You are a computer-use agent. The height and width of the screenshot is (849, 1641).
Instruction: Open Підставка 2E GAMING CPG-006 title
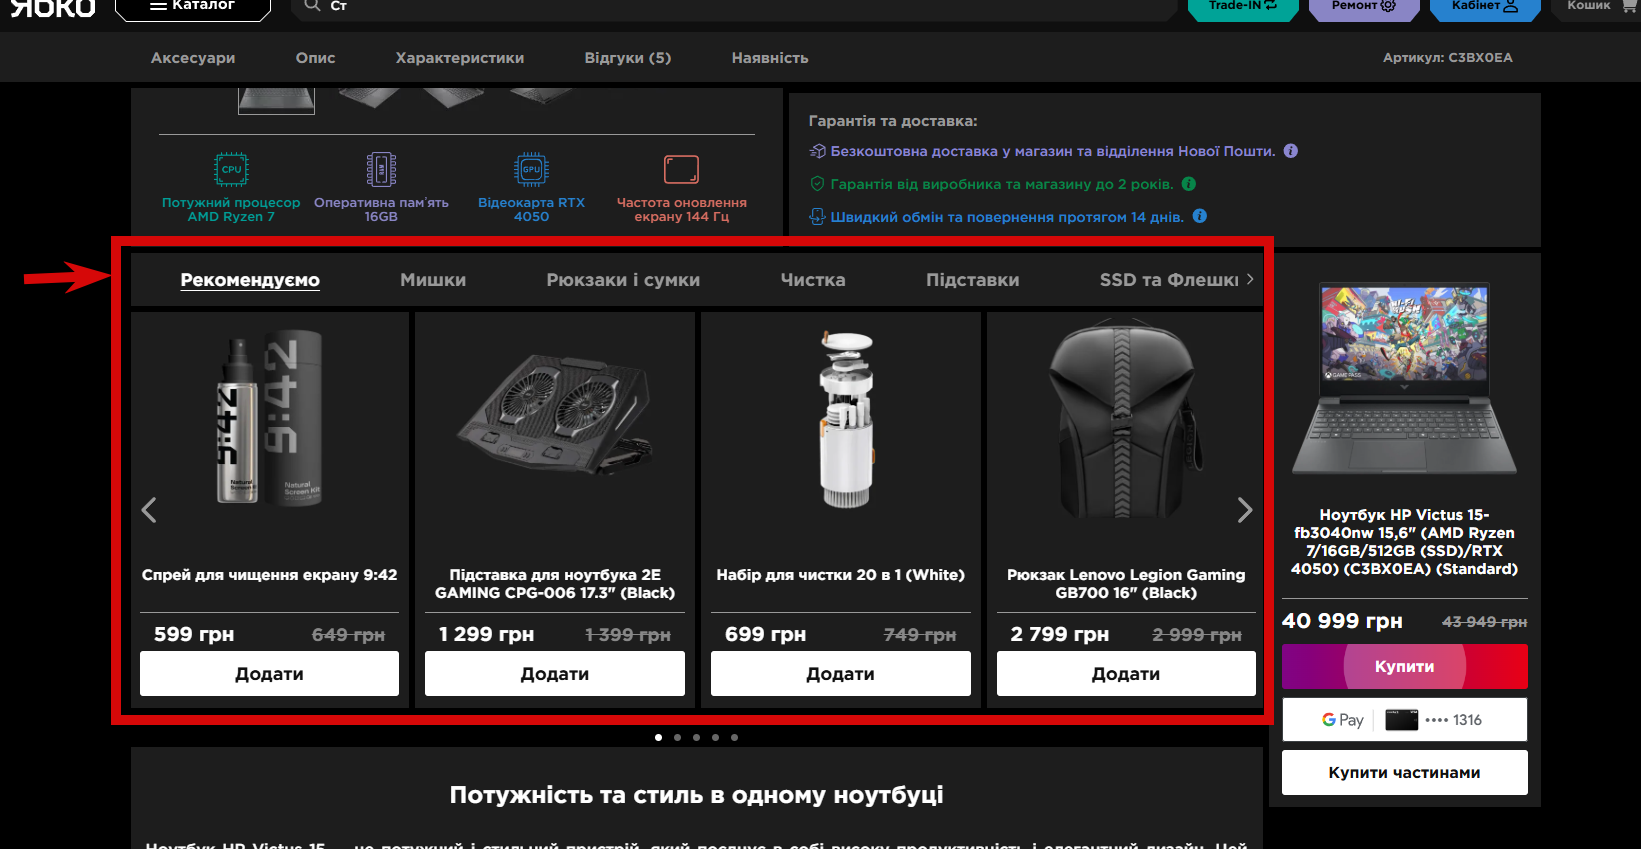pyautogui.click(x=555, y=584)
